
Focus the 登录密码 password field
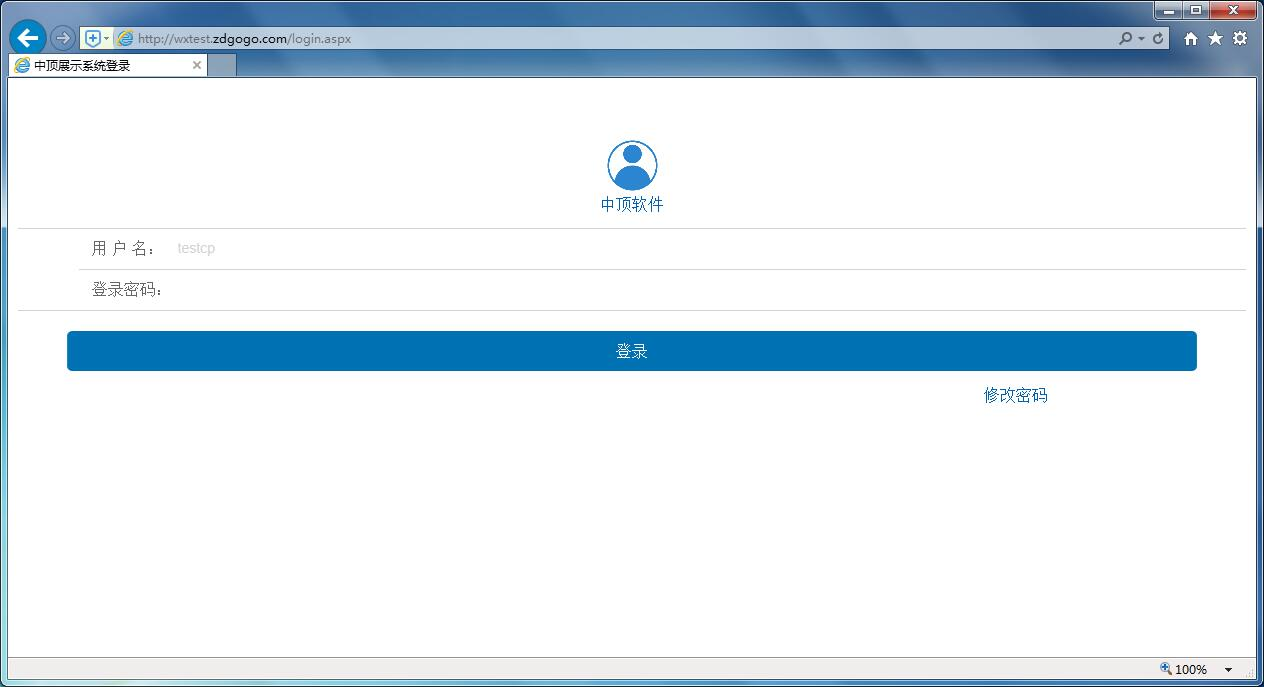click(x=708, y=289)
